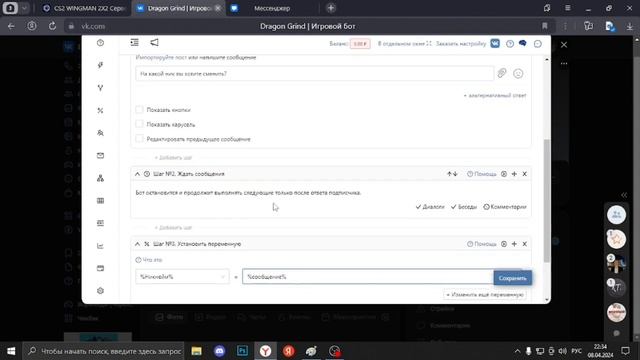Open the help icon in the left sidebar
640x360 pixels.
tap(100, 43)
